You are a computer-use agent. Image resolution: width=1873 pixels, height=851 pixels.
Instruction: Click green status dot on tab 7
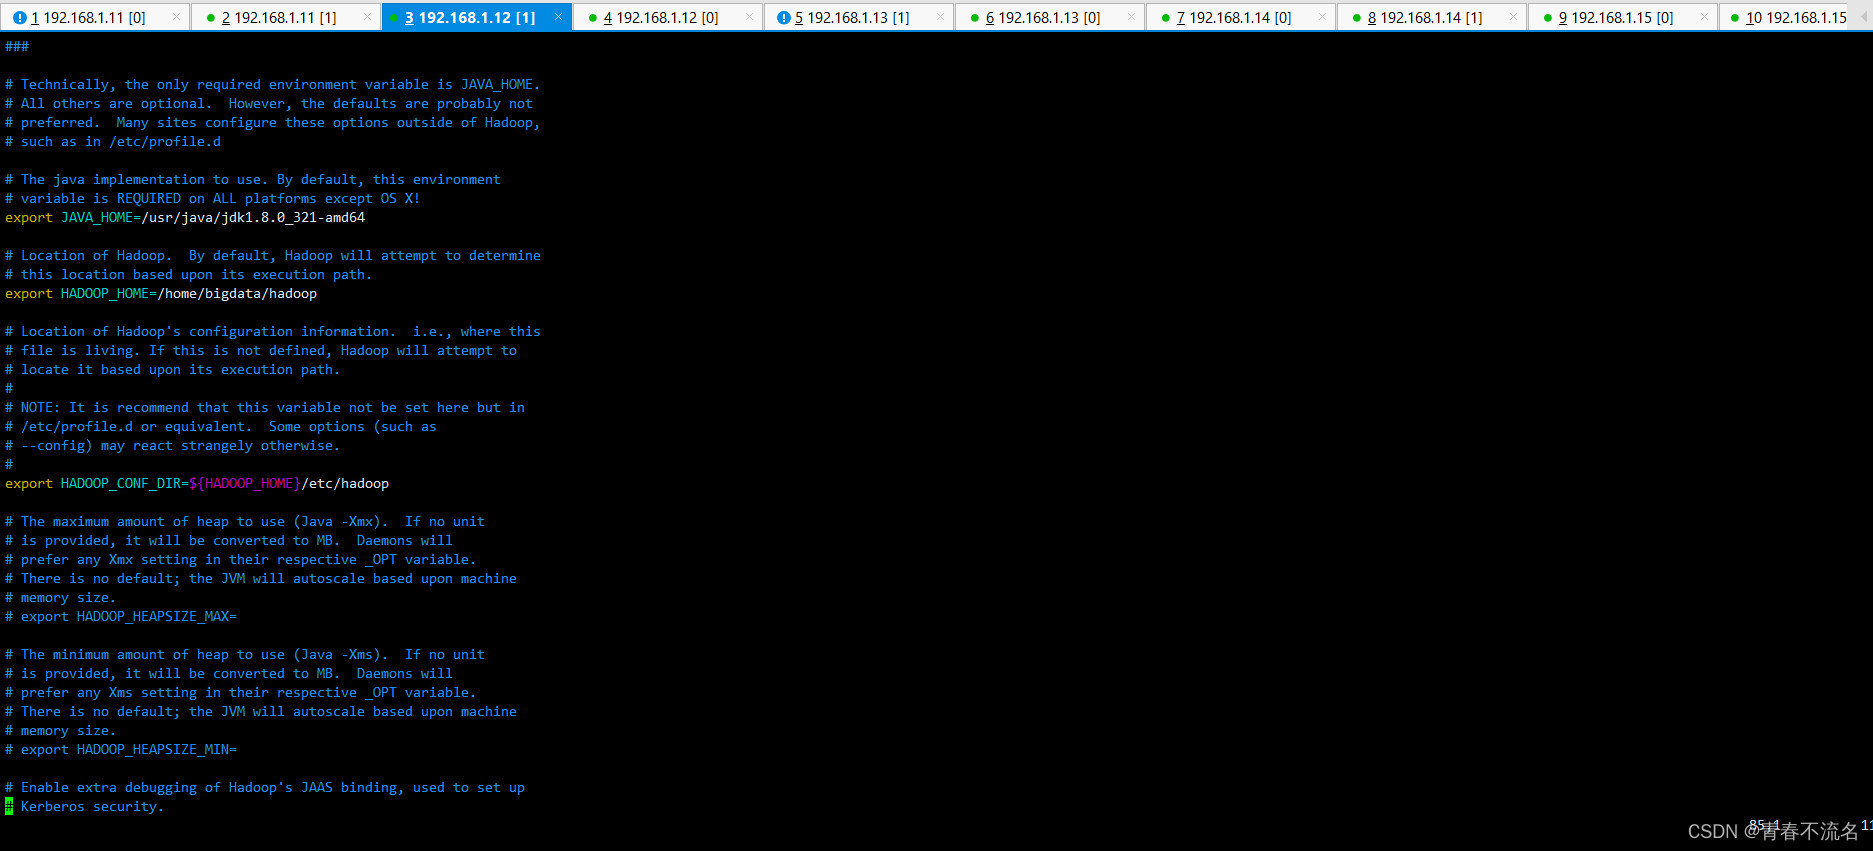(x=1166, y=18)
